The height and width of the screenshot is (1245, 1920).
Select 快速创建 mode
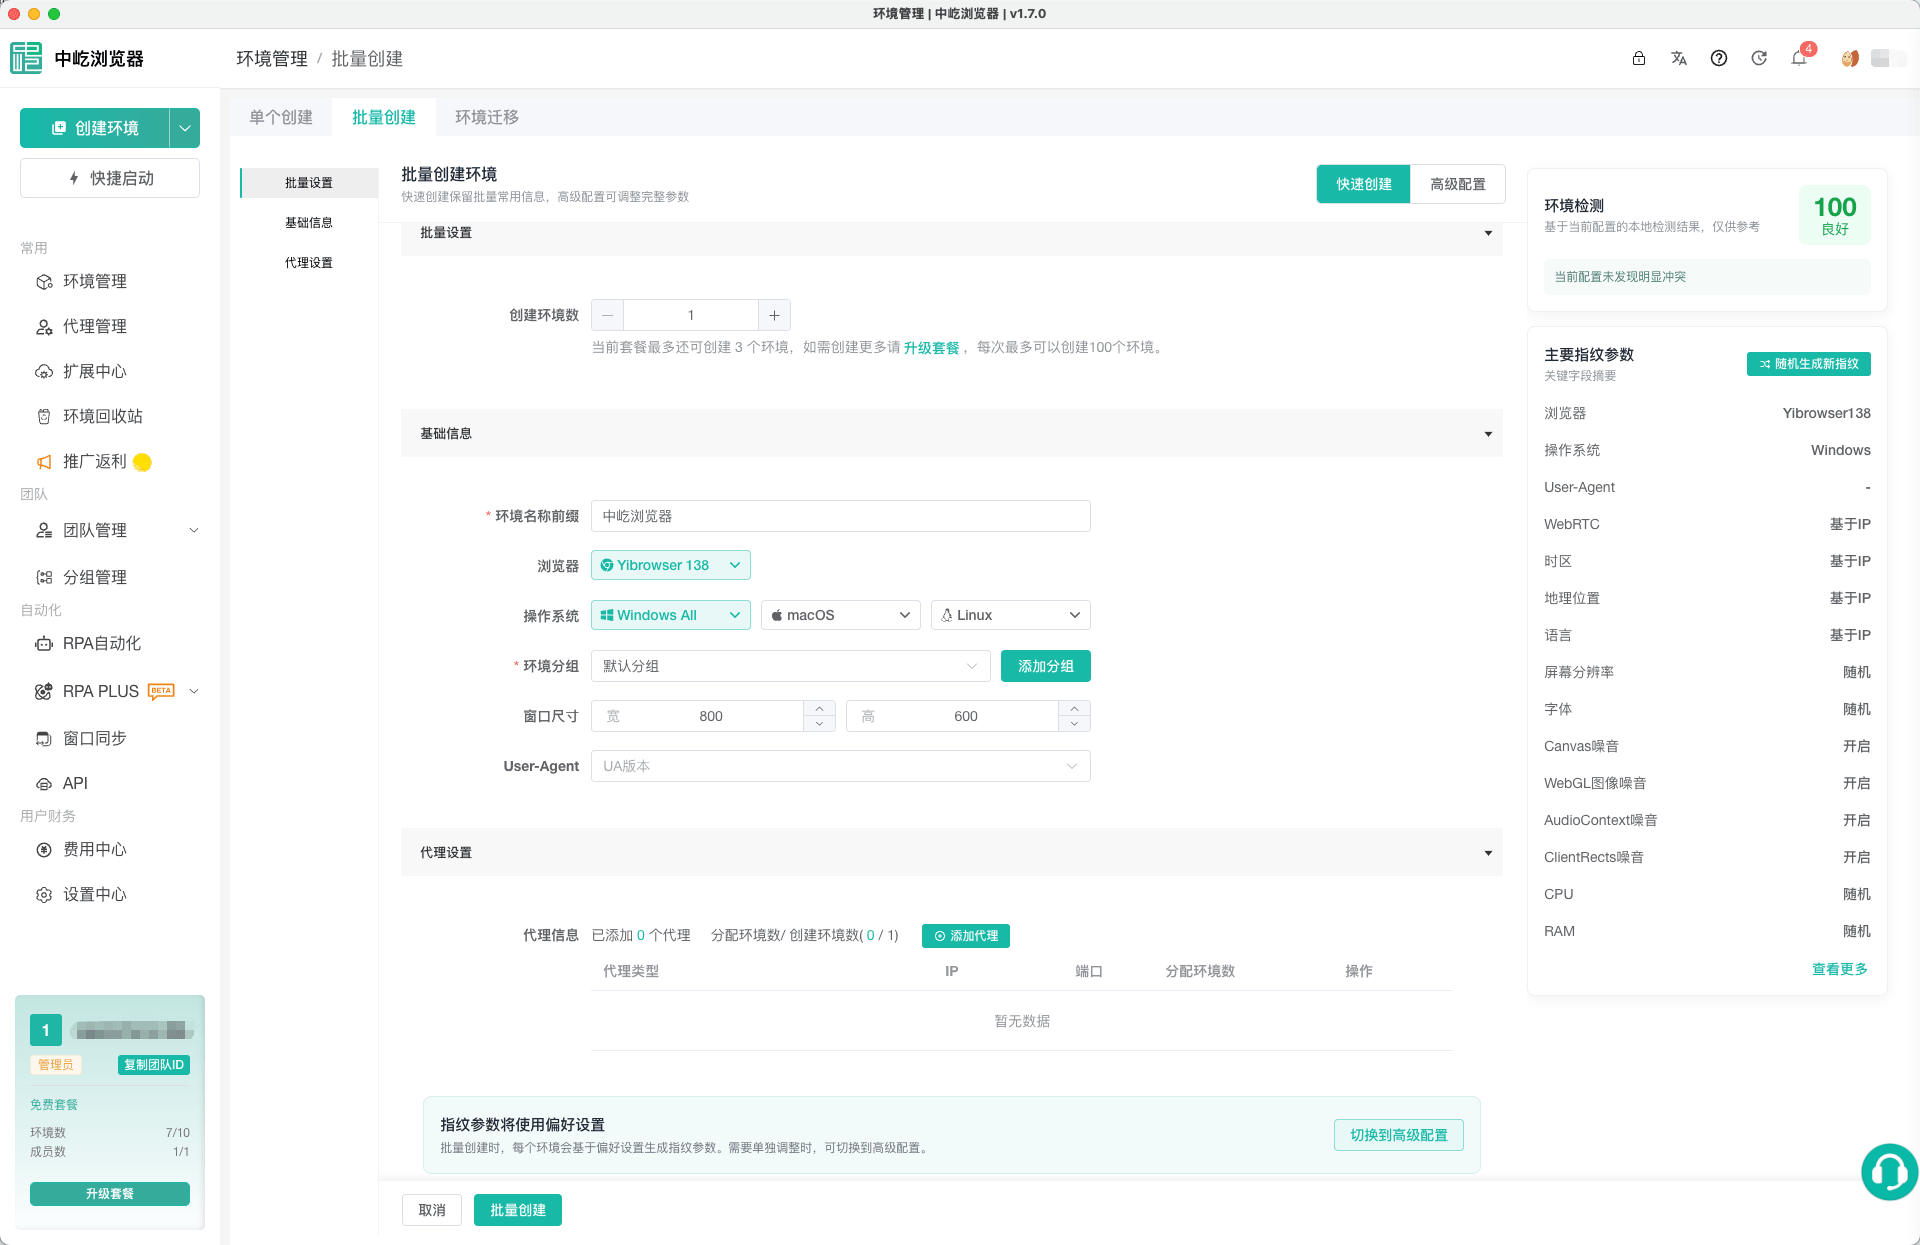(x=1364, y=184)
